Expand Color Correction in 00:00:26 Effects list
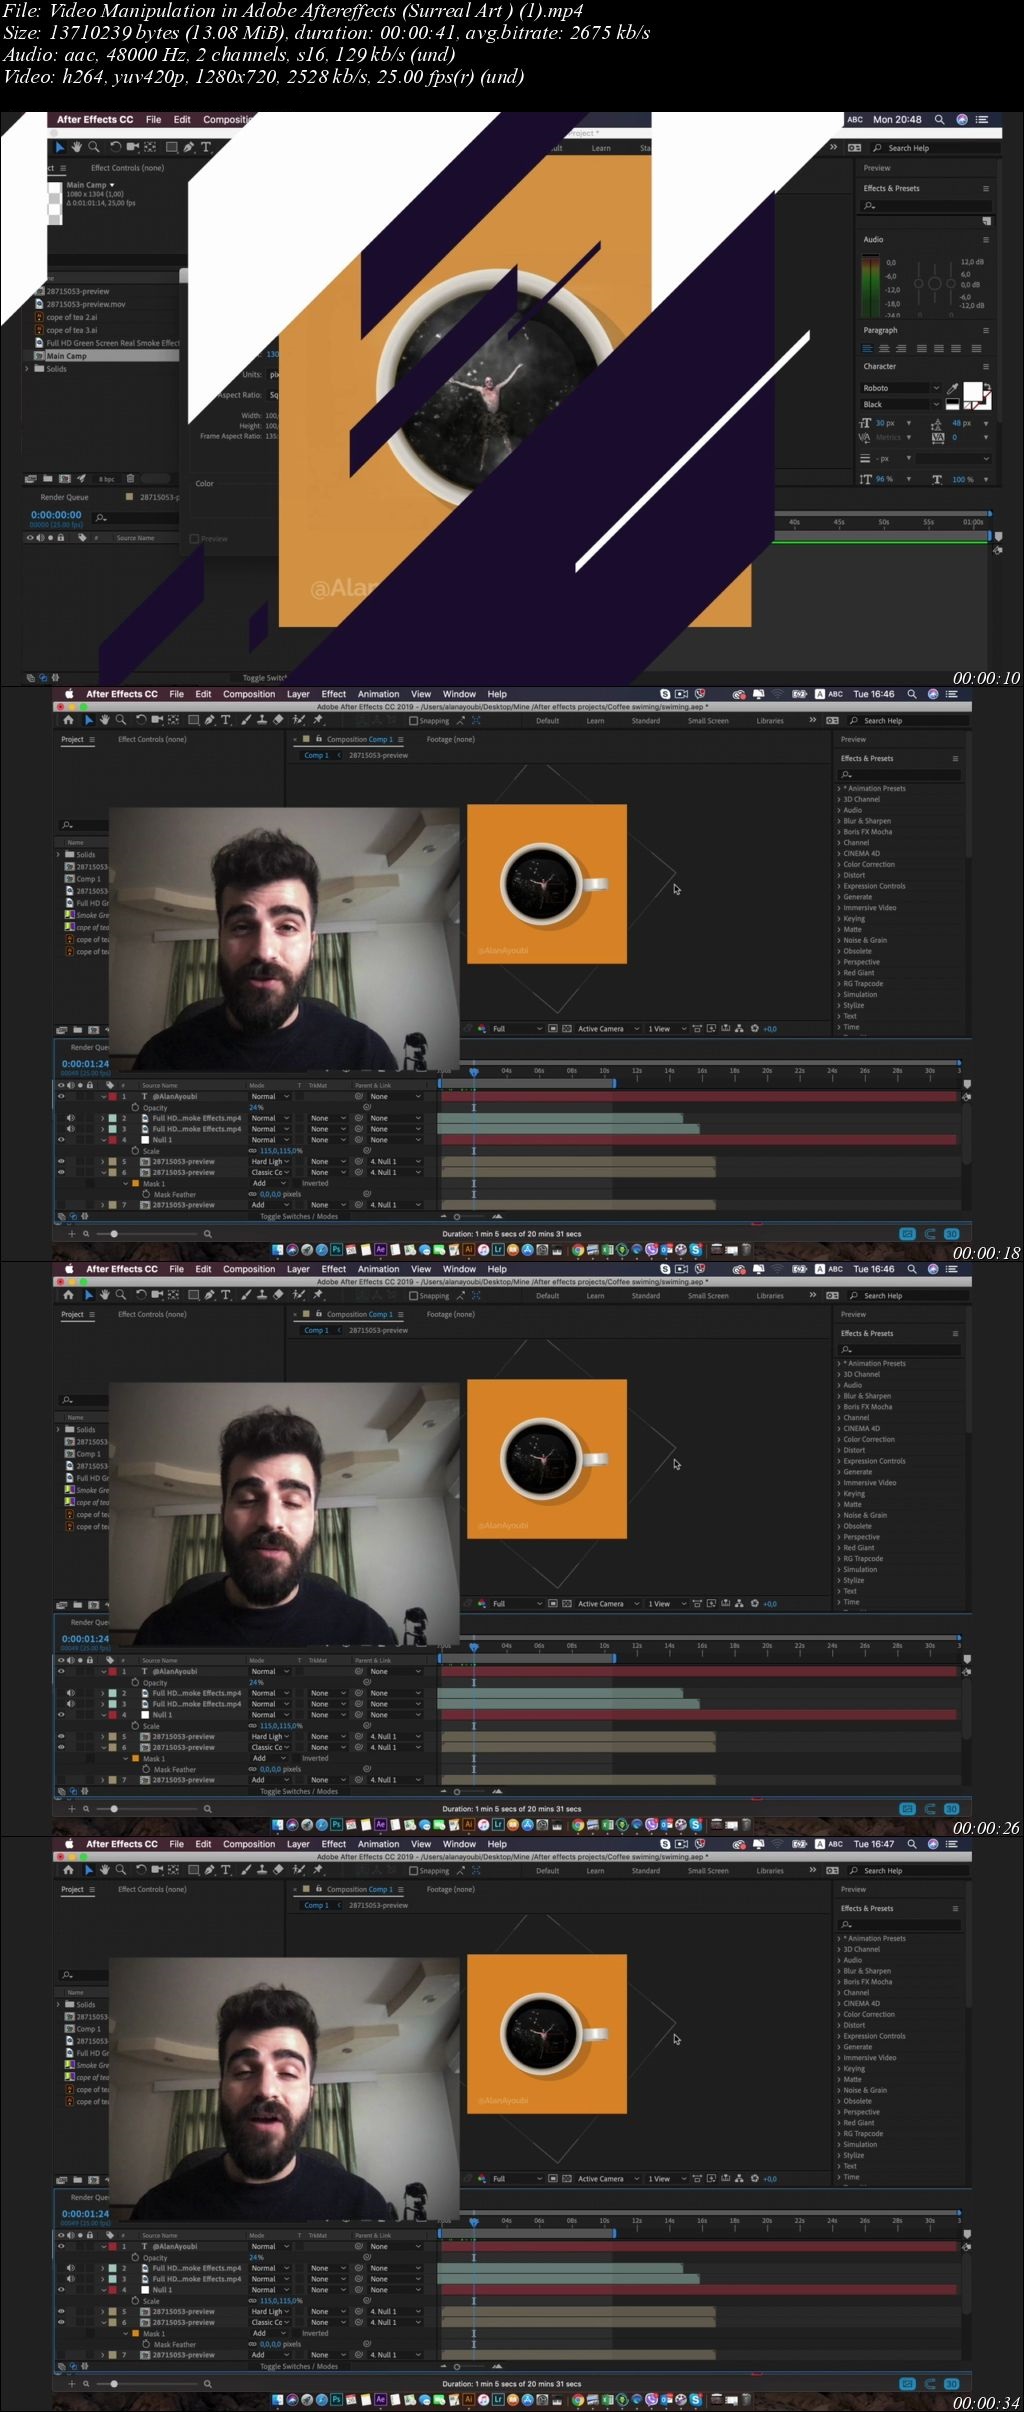Image resolution: width=1024 pixels, height=2412 pixels. 839,1439
